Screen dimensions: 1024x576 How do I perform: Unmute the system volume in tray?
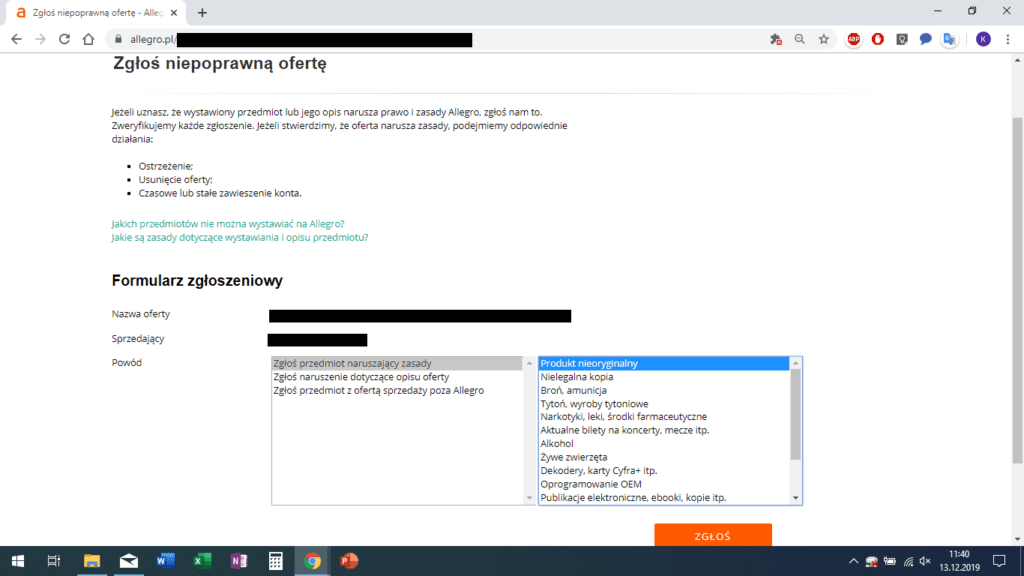925,561
